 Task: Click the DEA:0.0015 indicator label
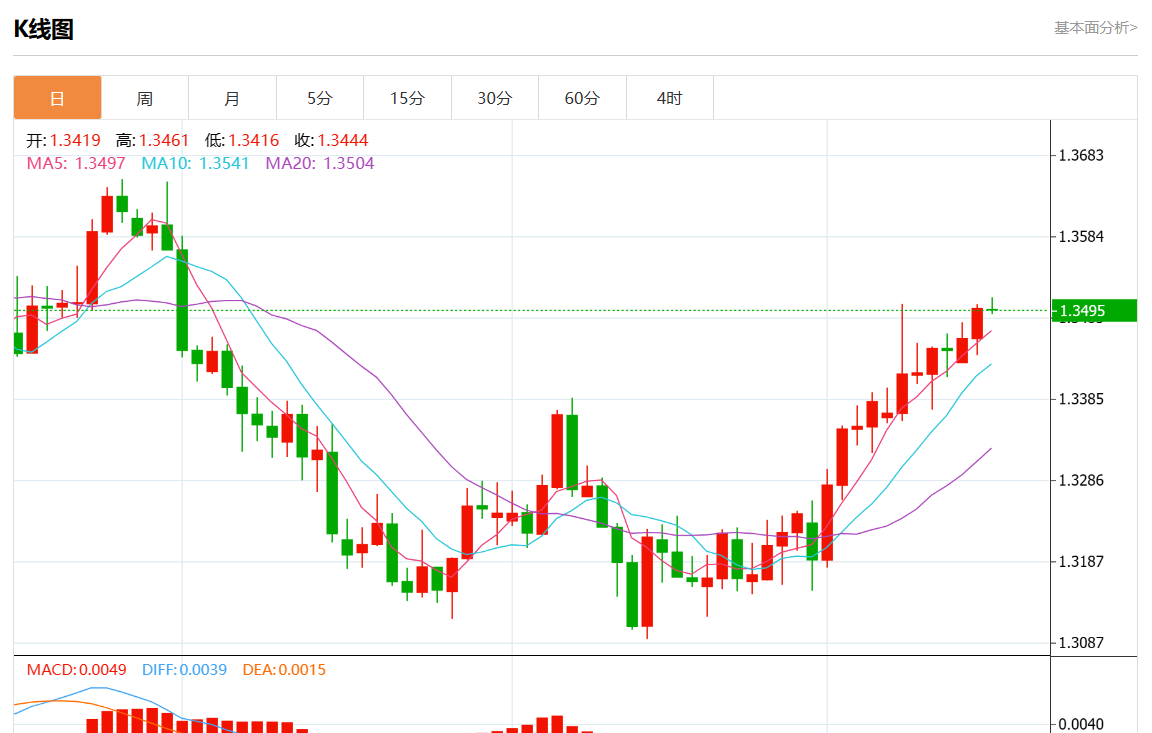(x=284, y=670)
